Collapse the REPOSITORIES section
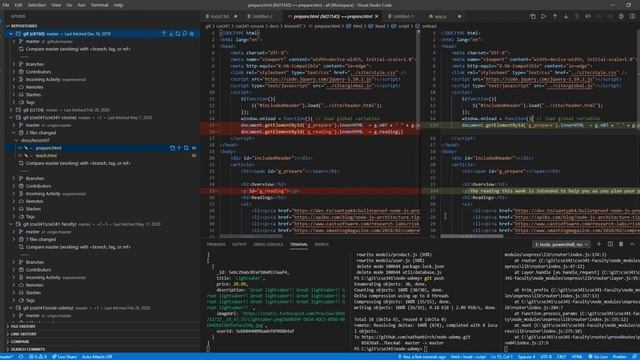Screen dimensions: 640x360 tap(102, 26)
